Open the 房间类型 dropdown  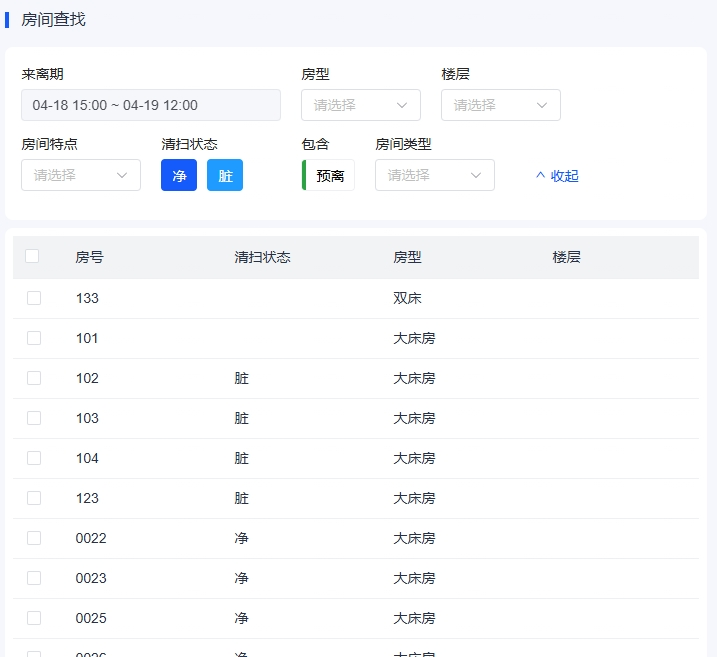[x=434, y=175]
